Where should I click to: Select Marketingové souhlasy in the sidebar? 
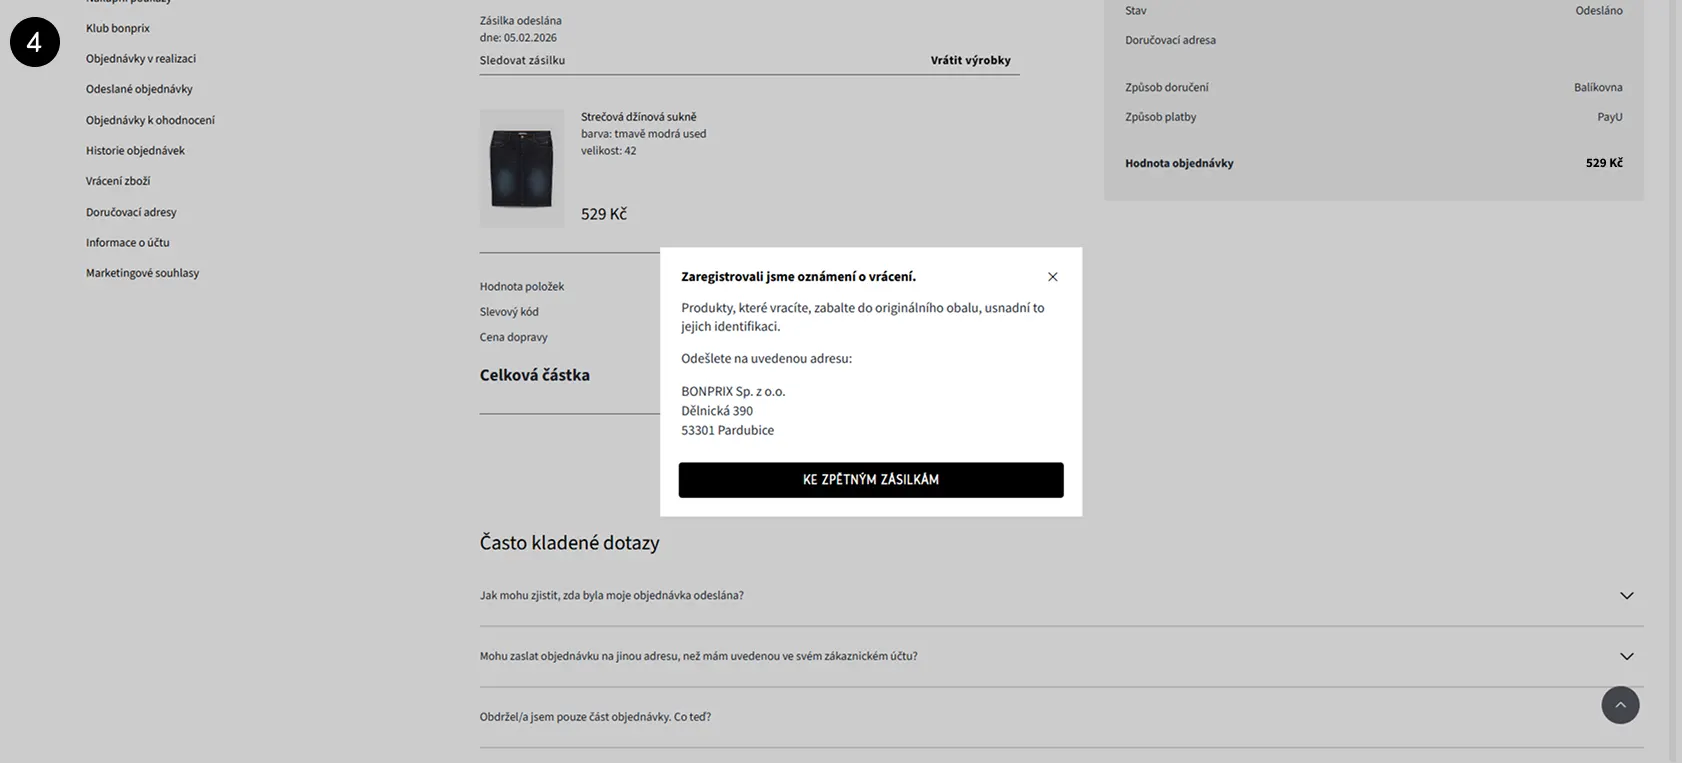pos(142,273)
